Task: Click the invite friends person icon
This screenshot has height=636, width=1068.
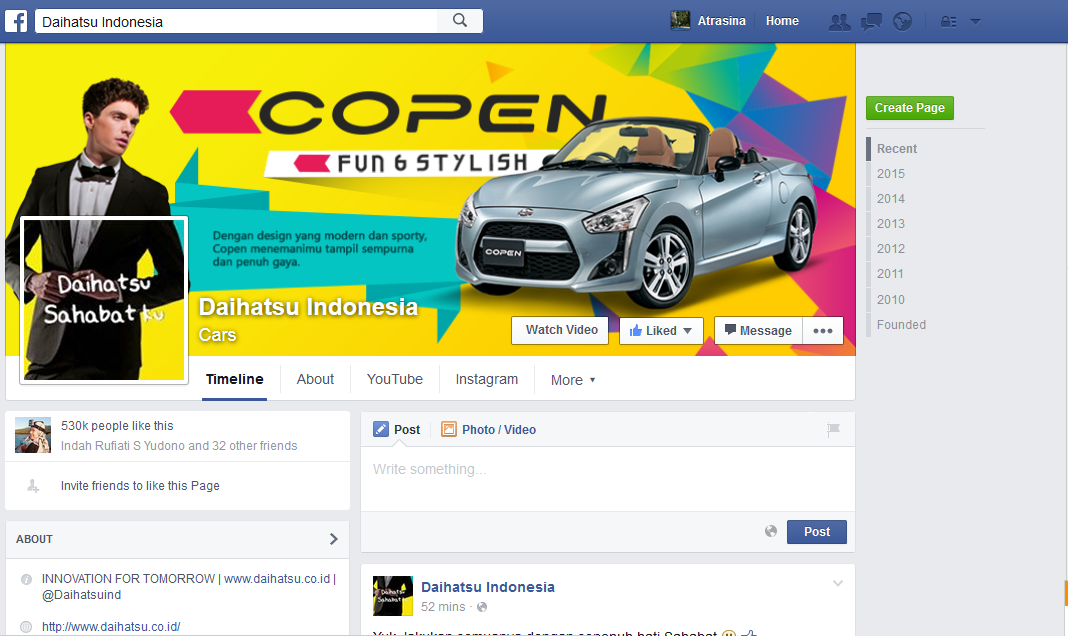Action: pos(33,486)
